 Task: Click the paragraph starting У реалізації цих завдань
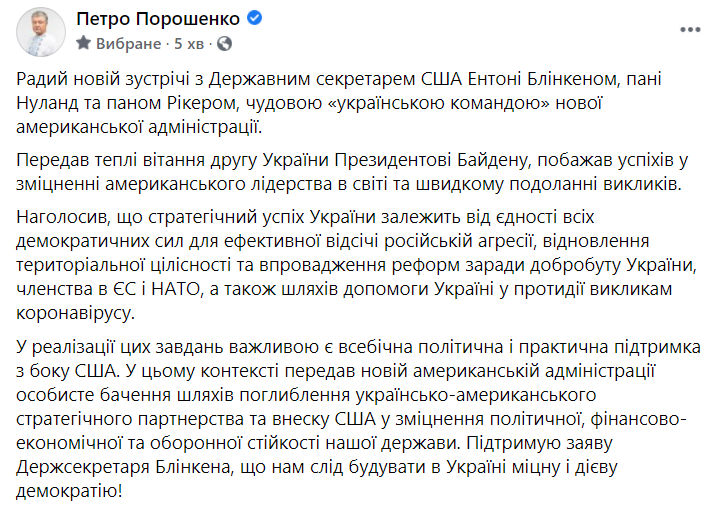click(x=358, y=419)
